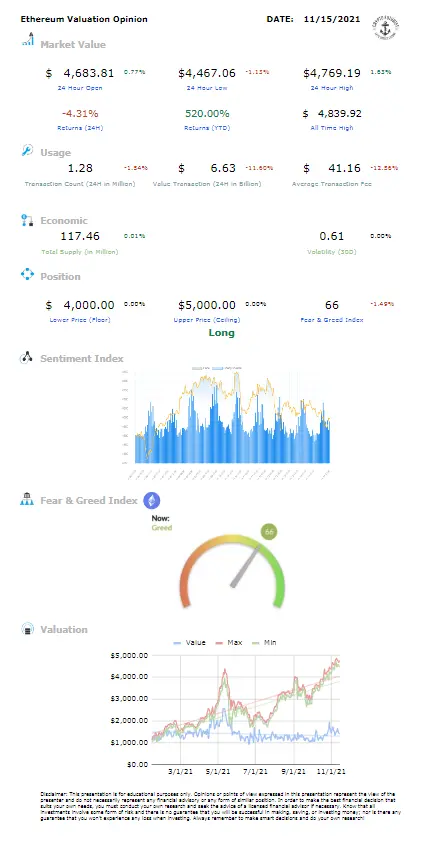The image size is (433, 842).
Task: Click the $4,769.19 high price
Action: pyautogui.click(x=331, y=73)
